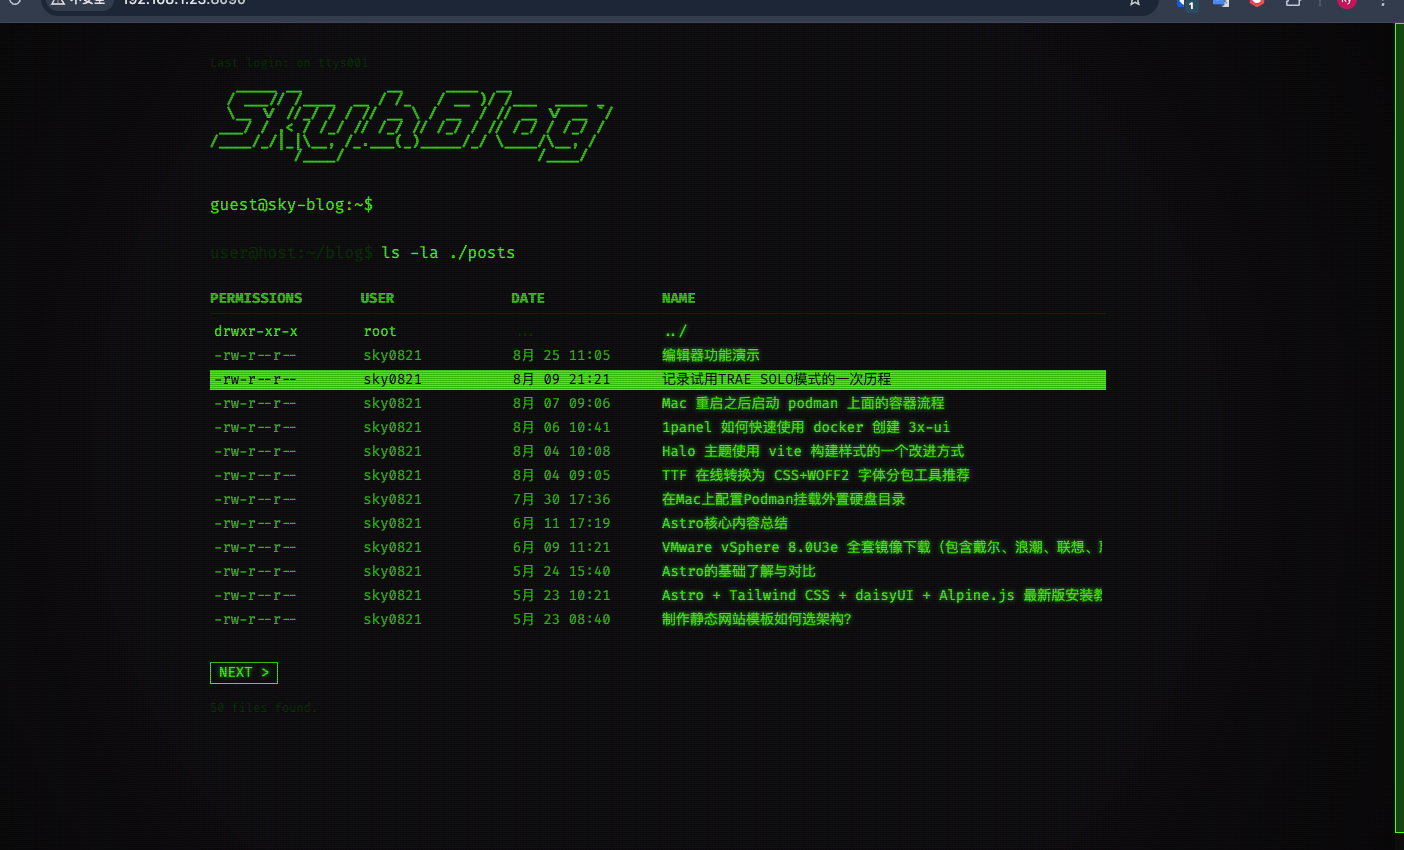1404x850 pixels.
Task: Click the Sky Blog ASCII art logo
Action: tap(410, 126)
